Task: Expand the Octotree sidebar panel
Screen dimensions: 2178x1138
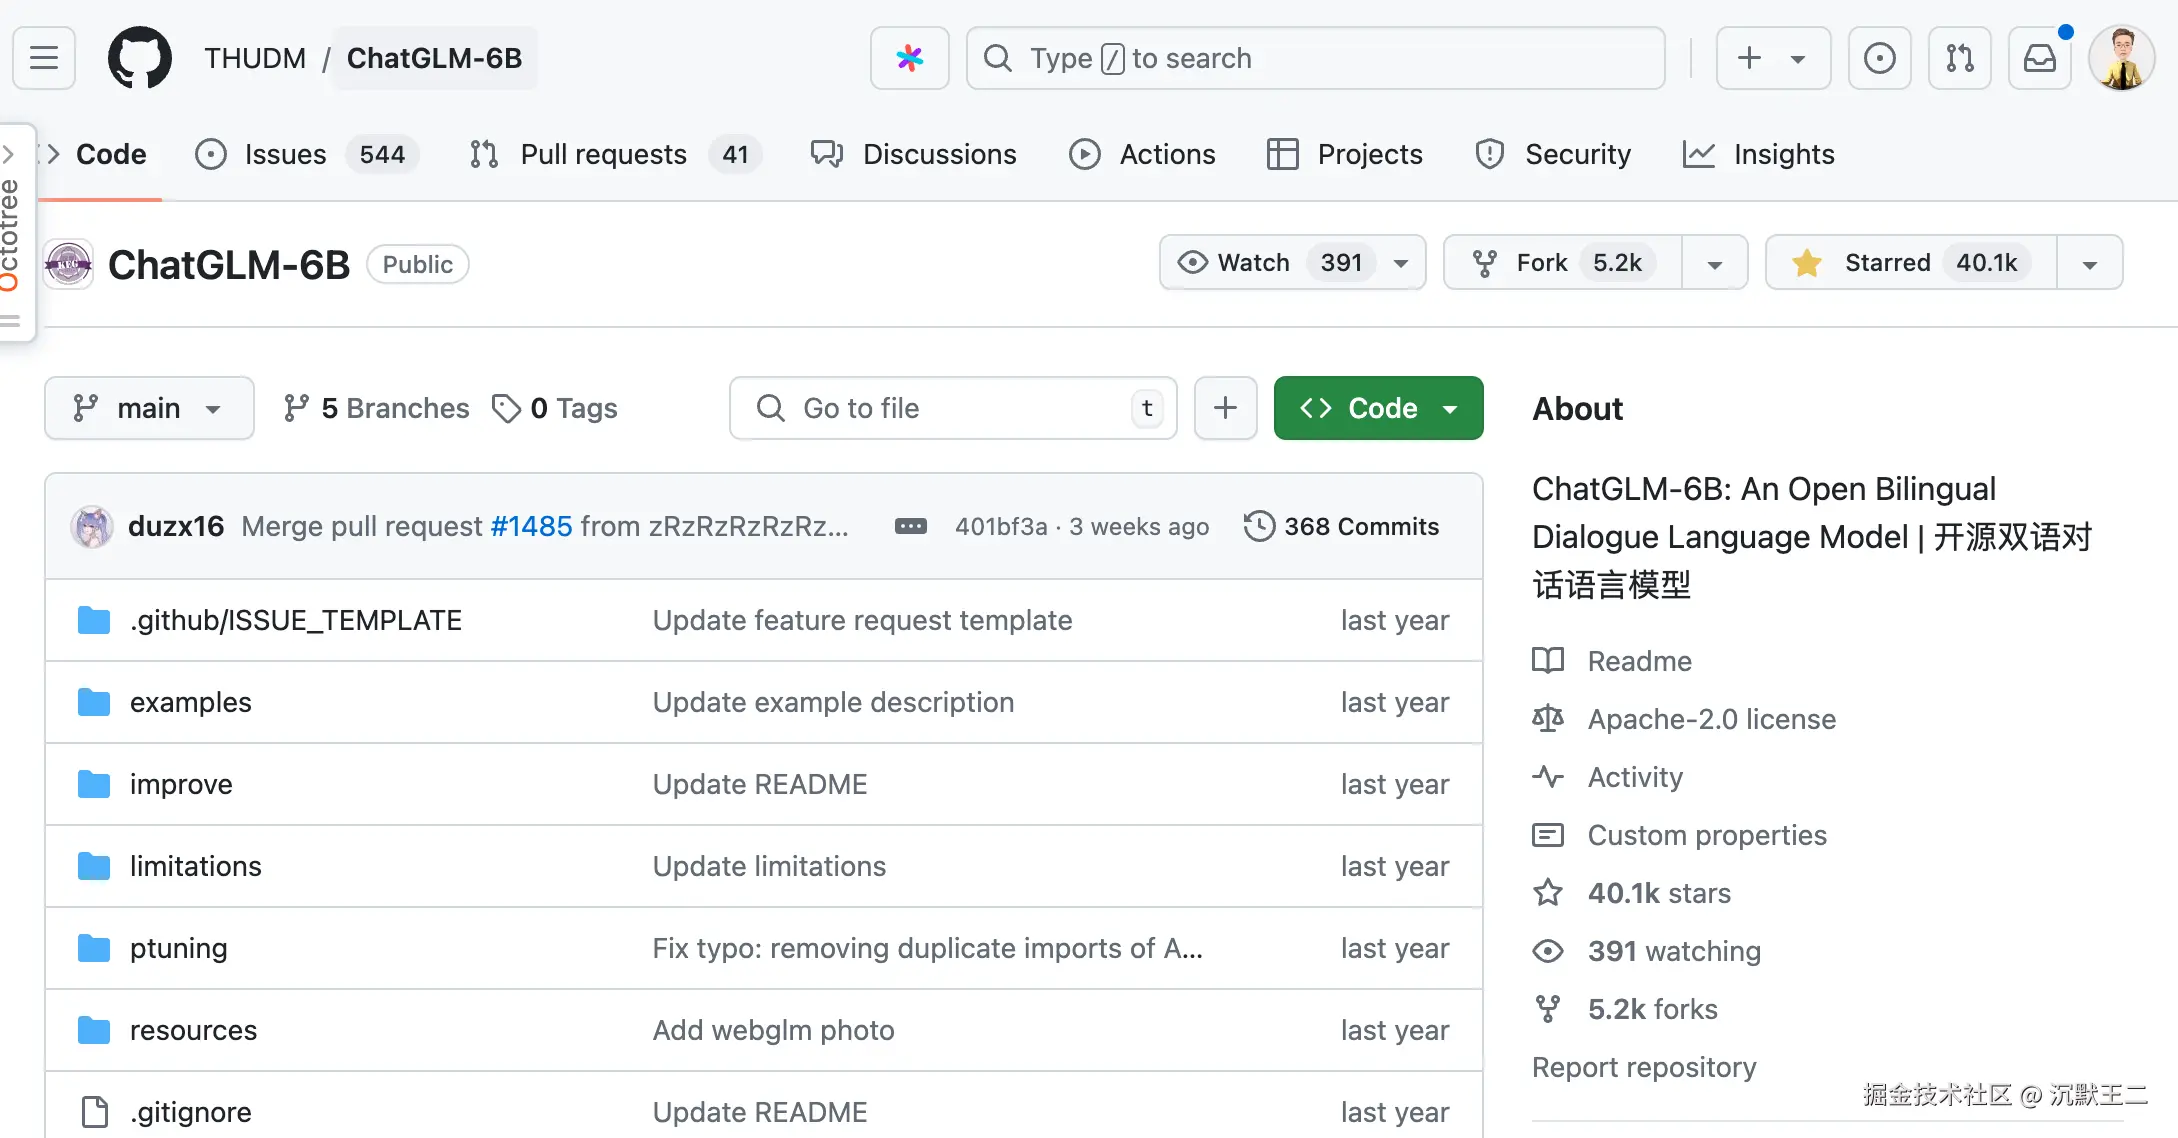Action: tap(12, 230)
